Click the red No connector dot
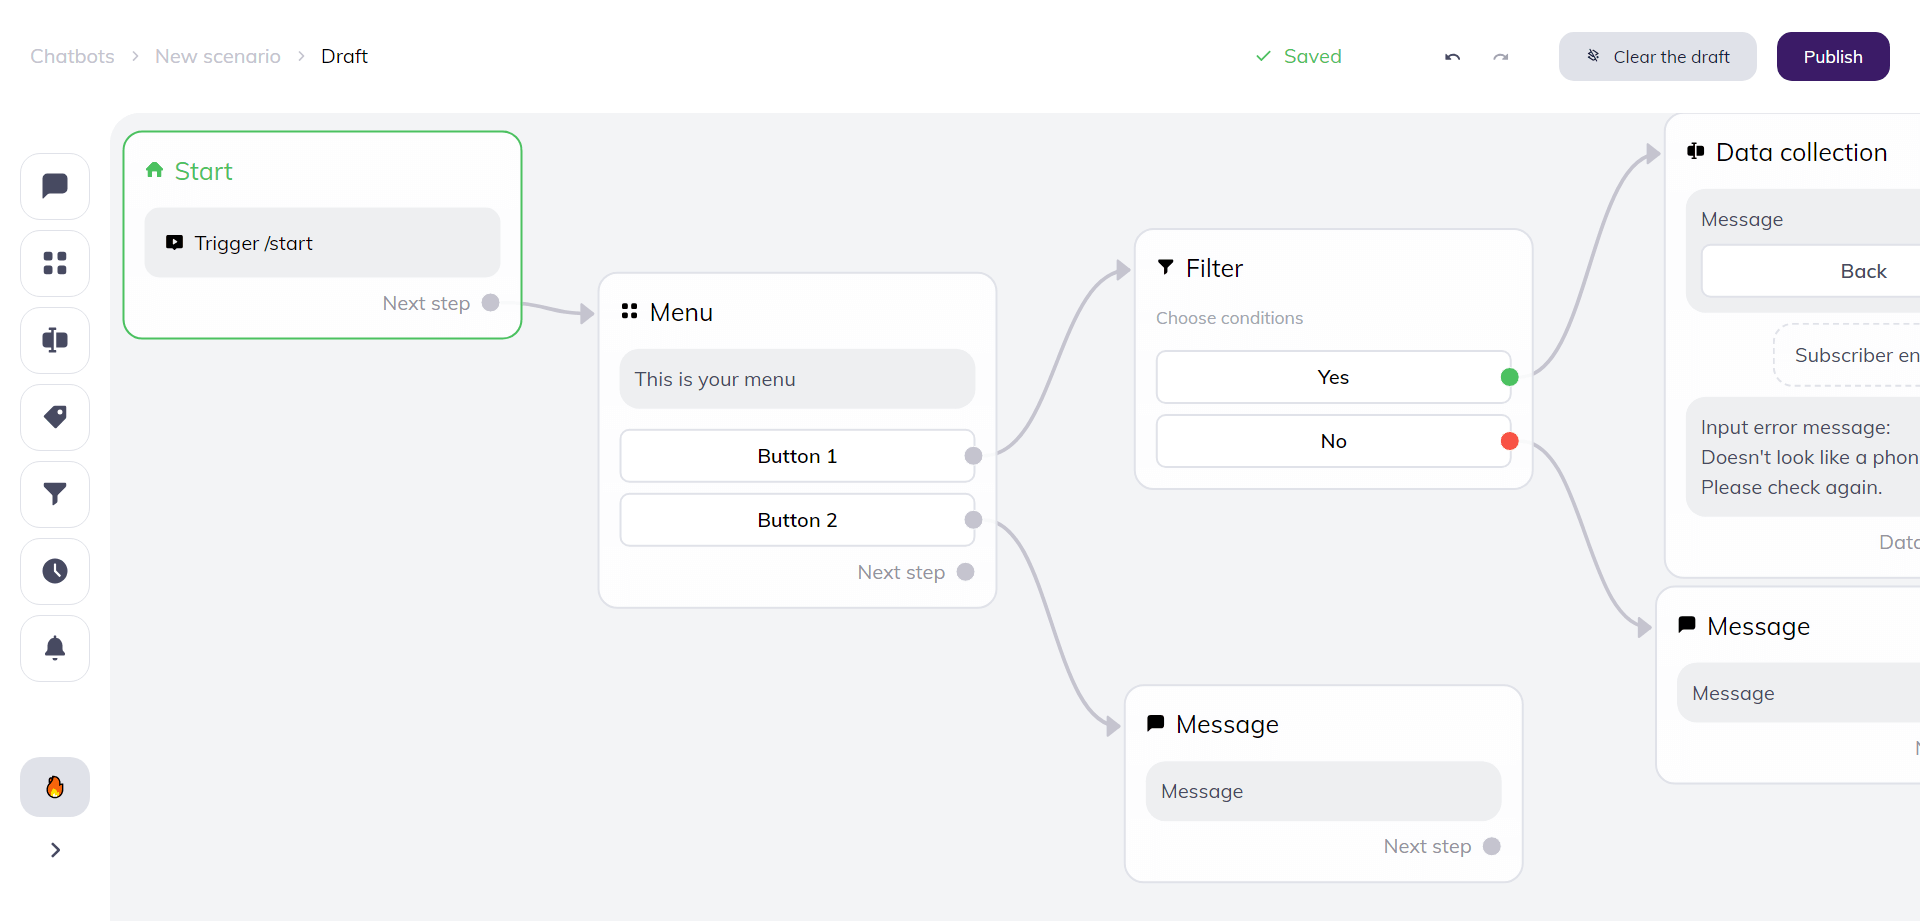1920x921 pixels. click(1510, 441)
